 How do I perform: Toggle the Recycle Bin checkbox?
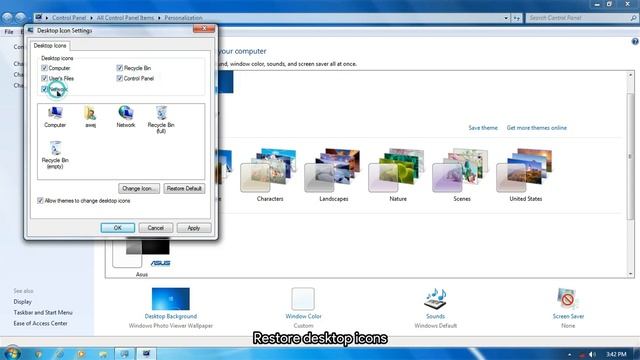pos(120,68)
